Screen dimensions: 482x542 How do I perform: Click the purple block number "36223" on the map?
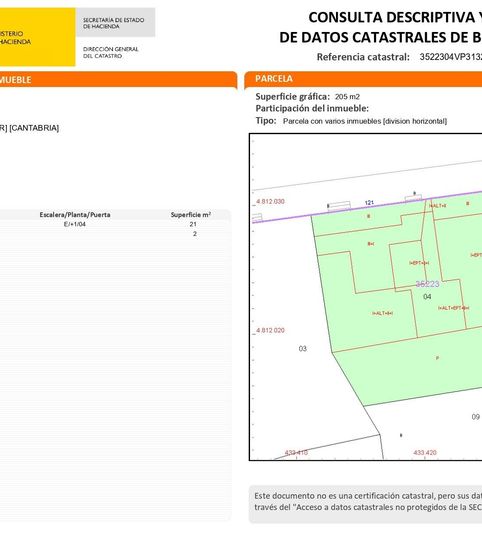pyautogui.click(x=427, y=284)
